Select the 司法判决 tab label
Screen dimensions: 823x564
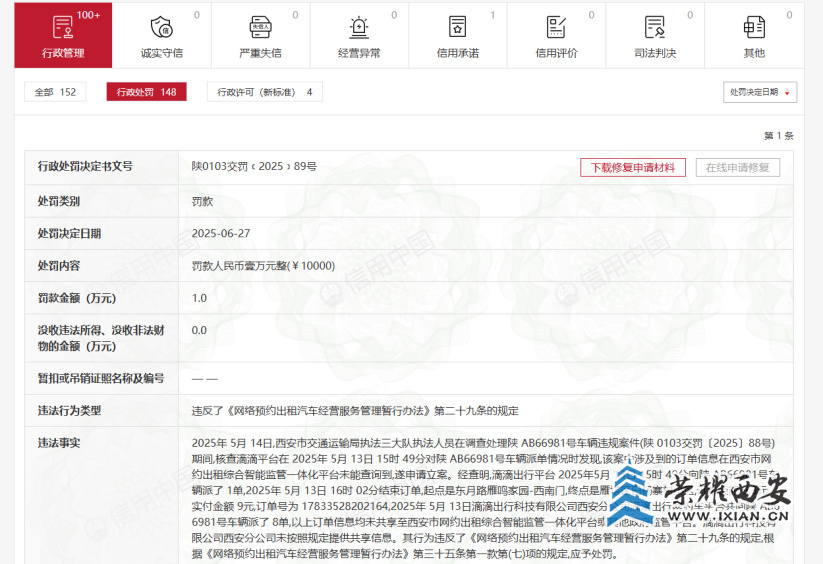point(655,53)
